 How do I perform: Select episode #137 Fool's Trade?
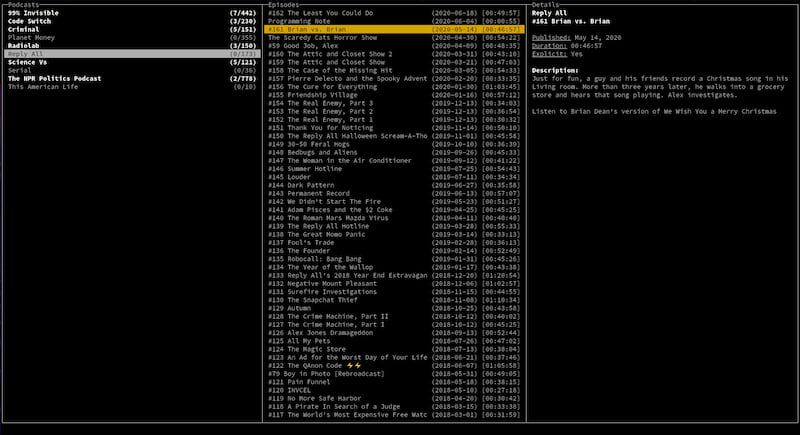(x=394, y=242)
